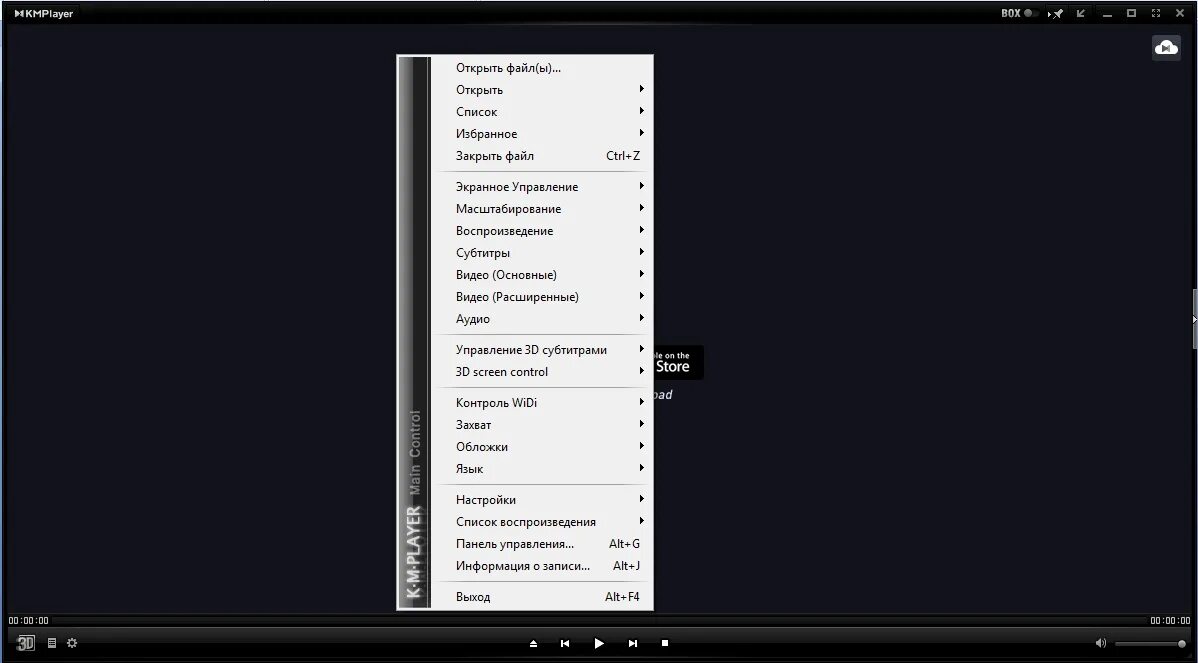
Task: Expand 'Воспроизведение' submenu
Action: [x=542, y=231]
